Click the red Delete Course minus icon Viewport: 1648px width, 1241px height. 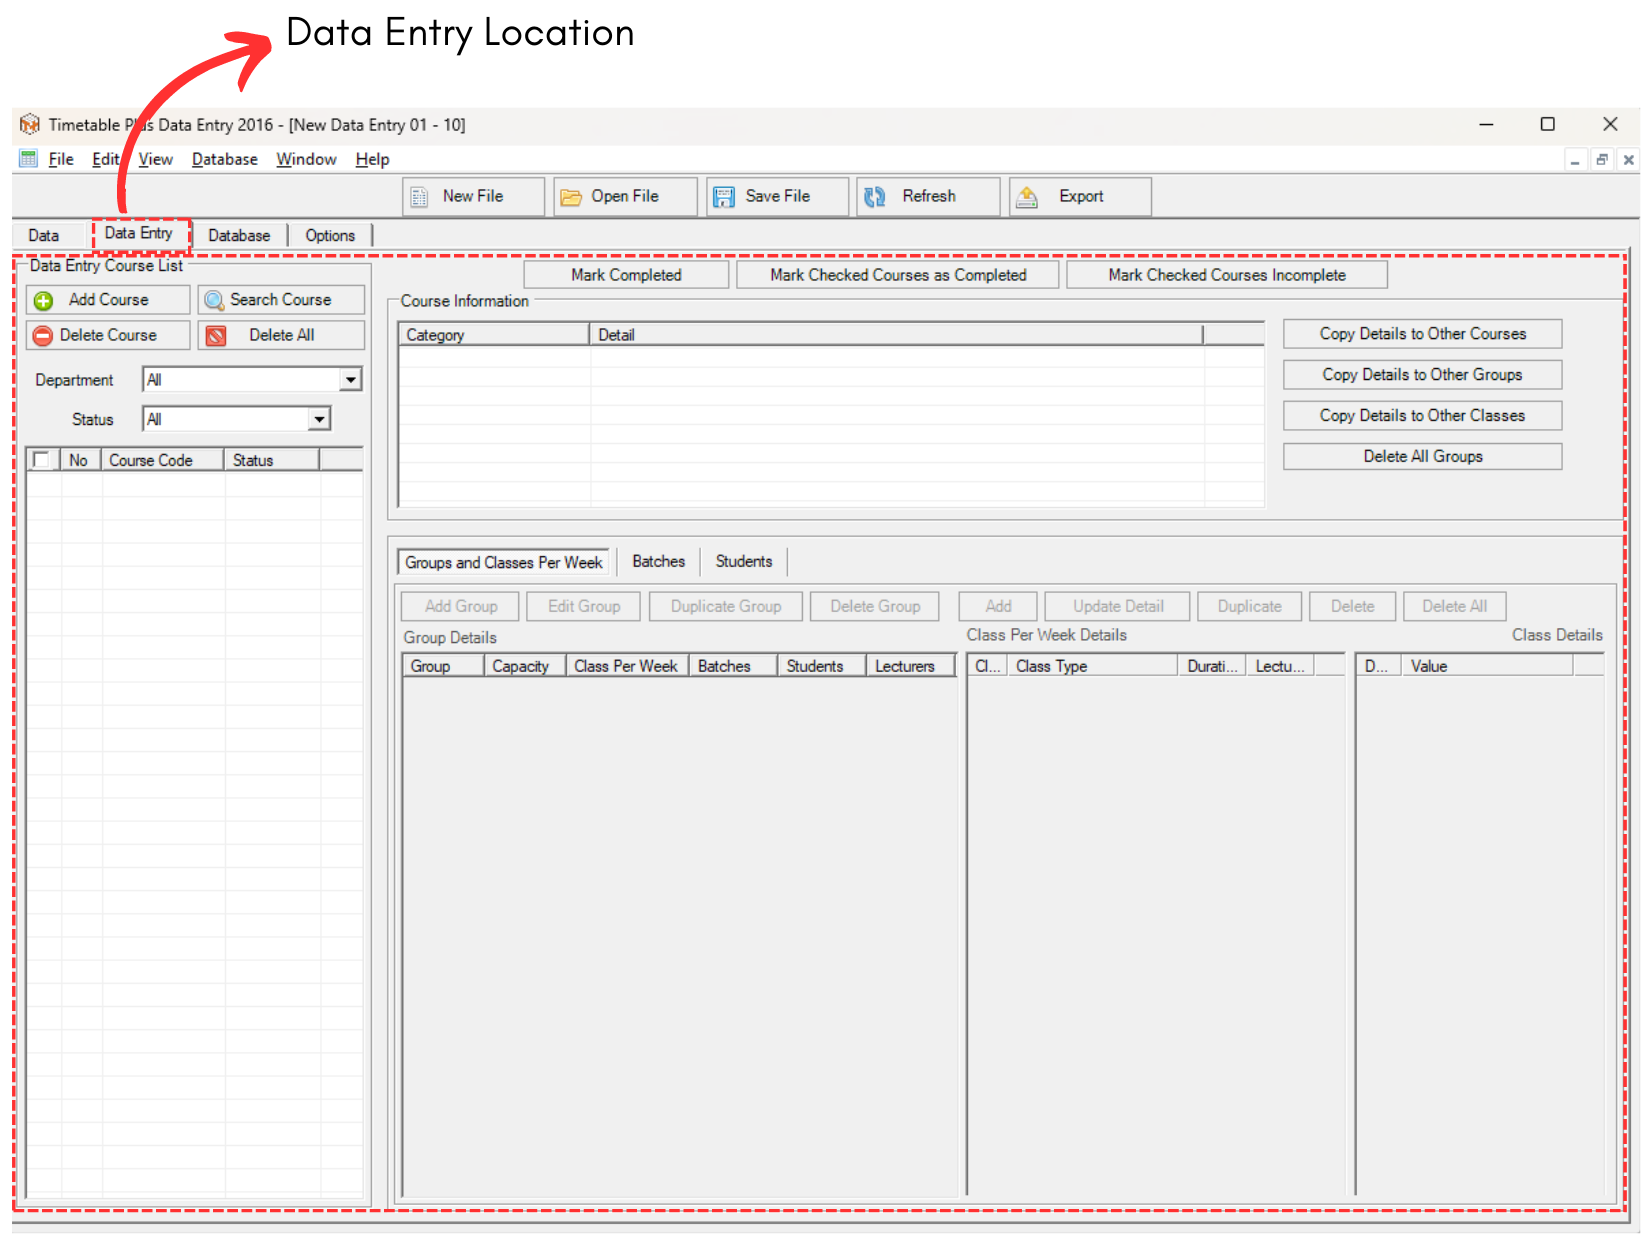(x=43, y=336)
